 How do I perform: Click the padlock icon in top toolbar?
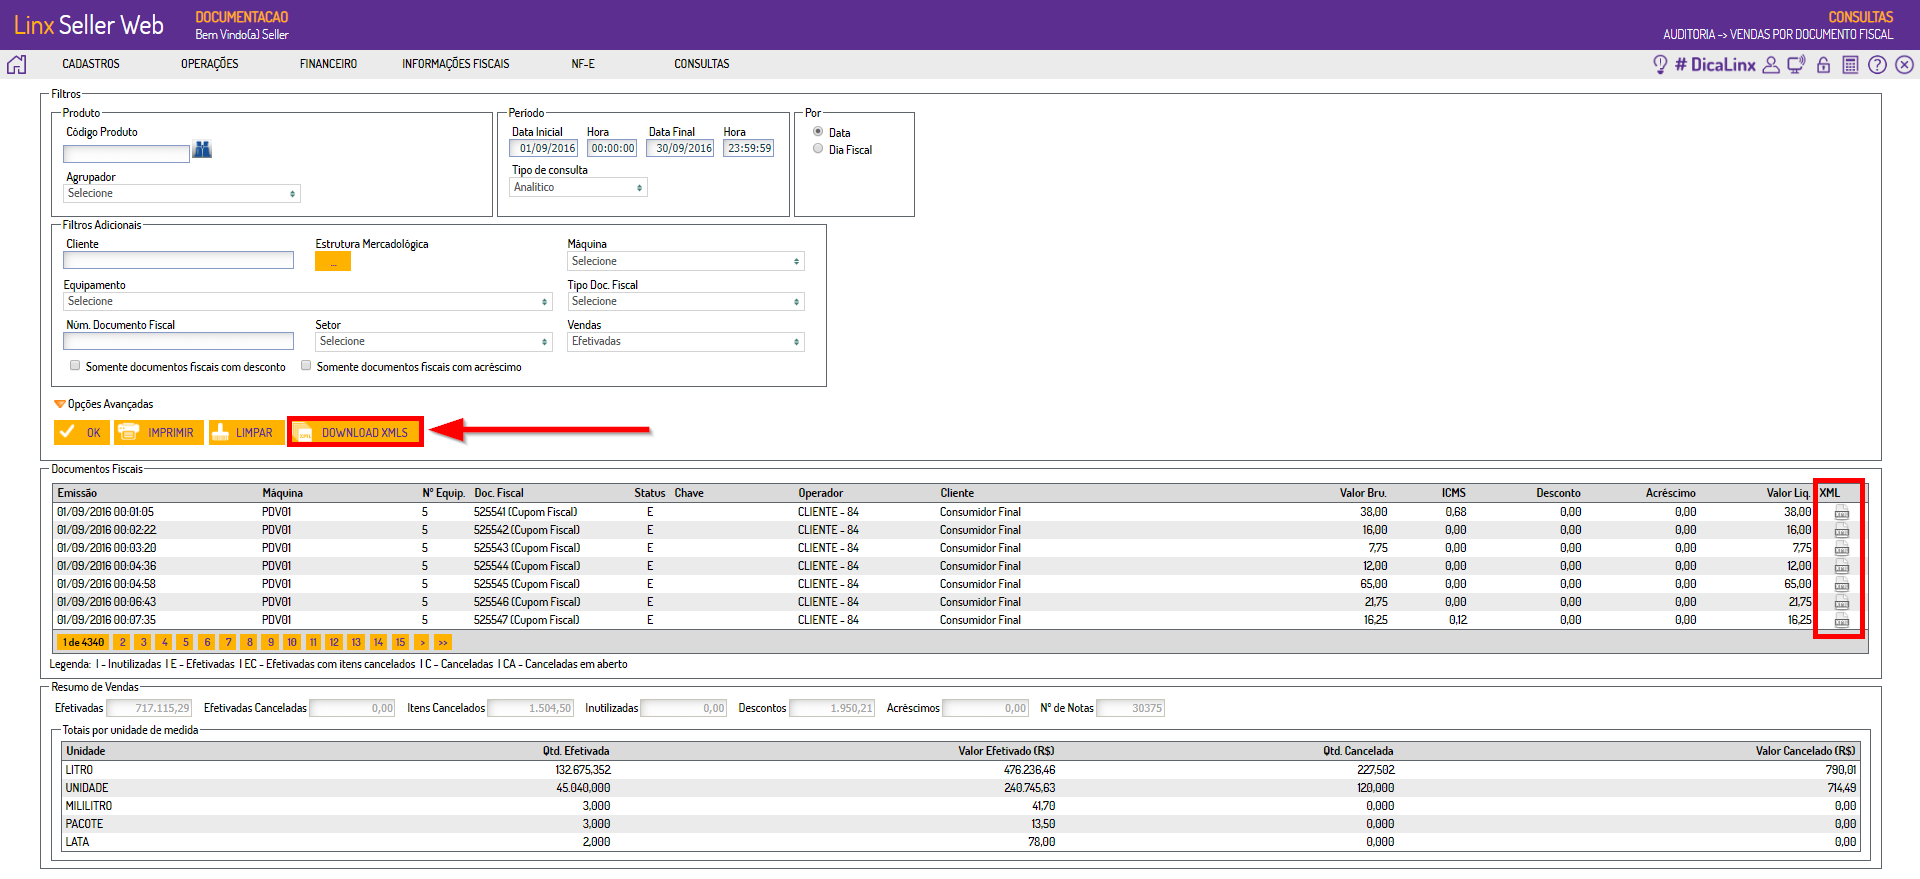(1823, 65)
